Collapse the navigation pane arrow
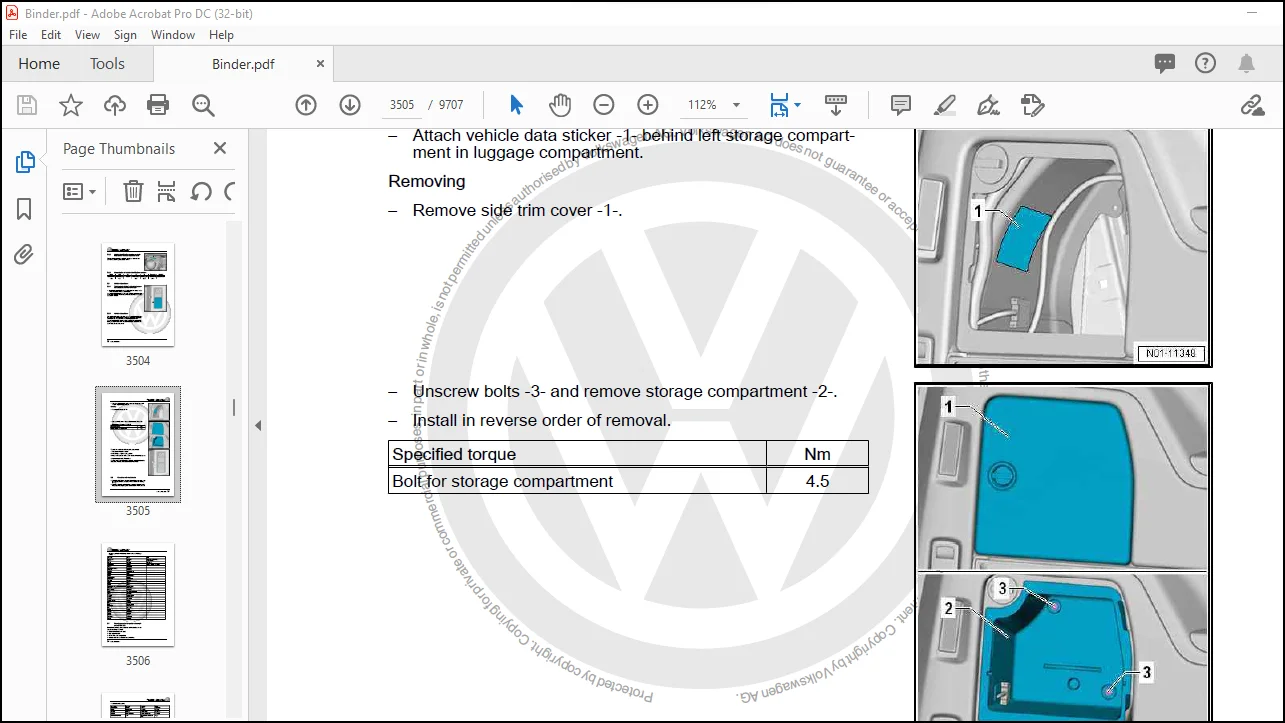Image resolution: width=1285 pixels, height=723 pixels. [257, 425]
